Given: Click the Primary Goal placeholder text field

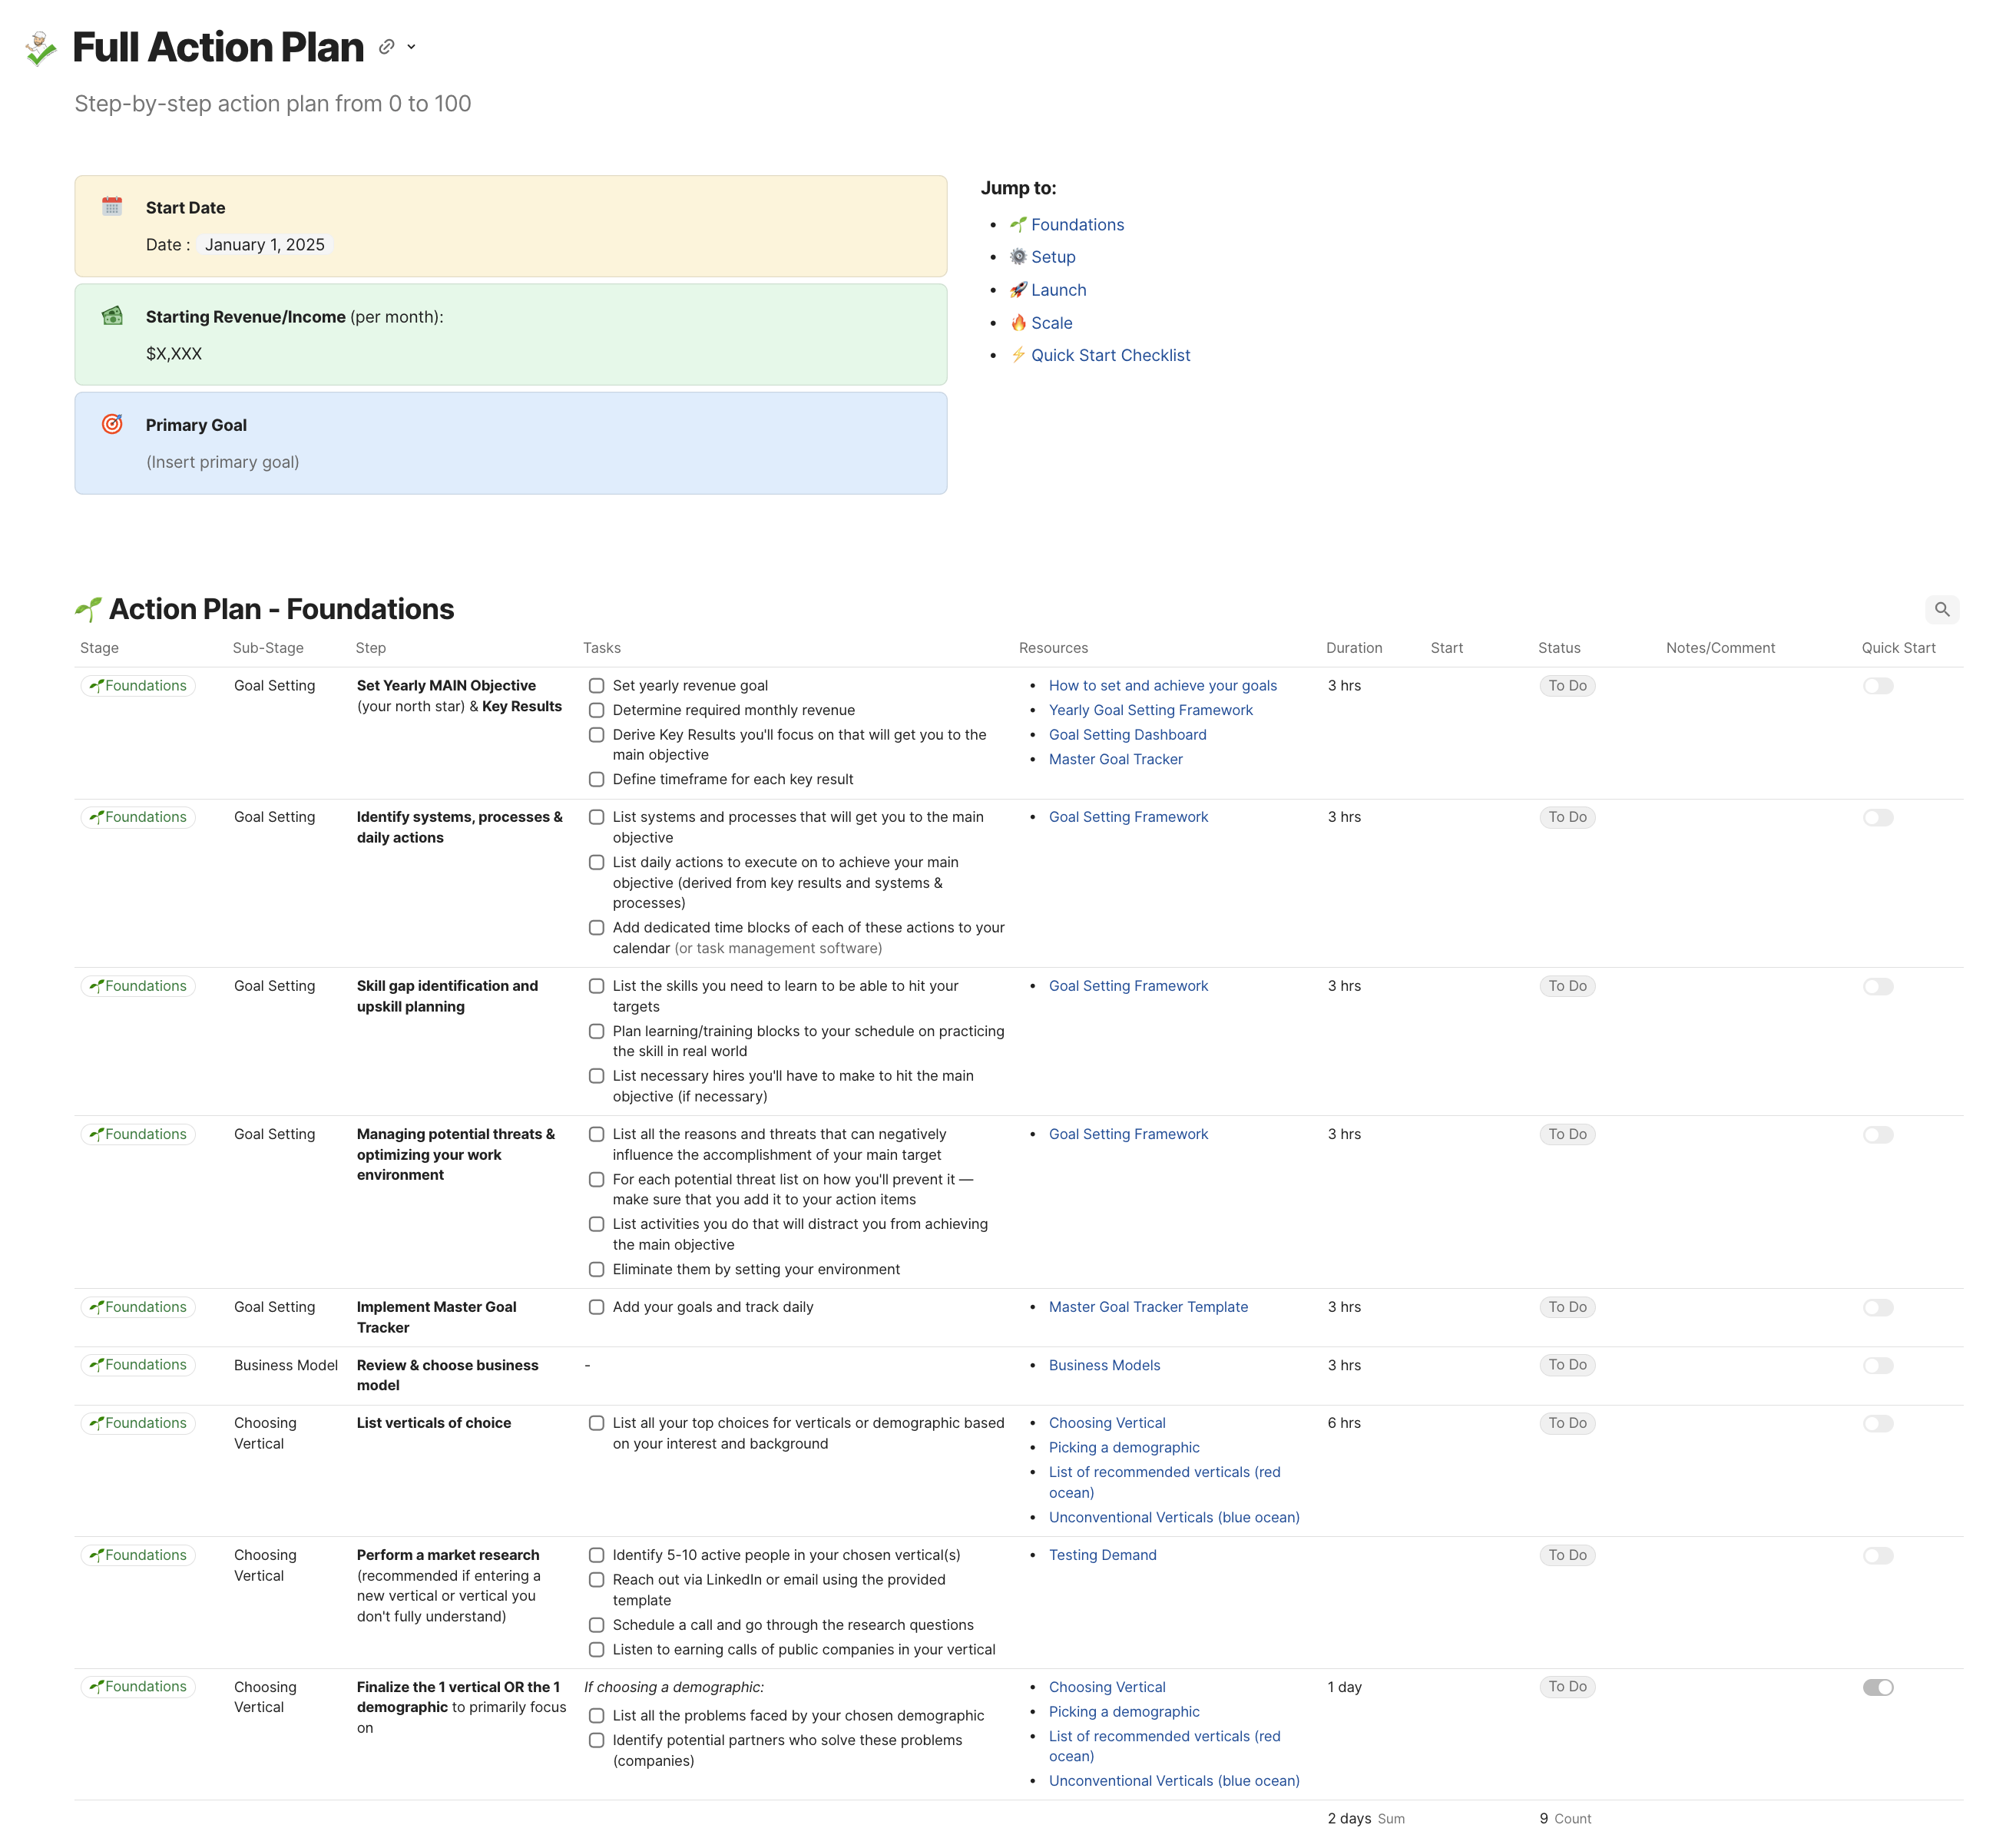Looking at the screenshot, I should [222, 462].
